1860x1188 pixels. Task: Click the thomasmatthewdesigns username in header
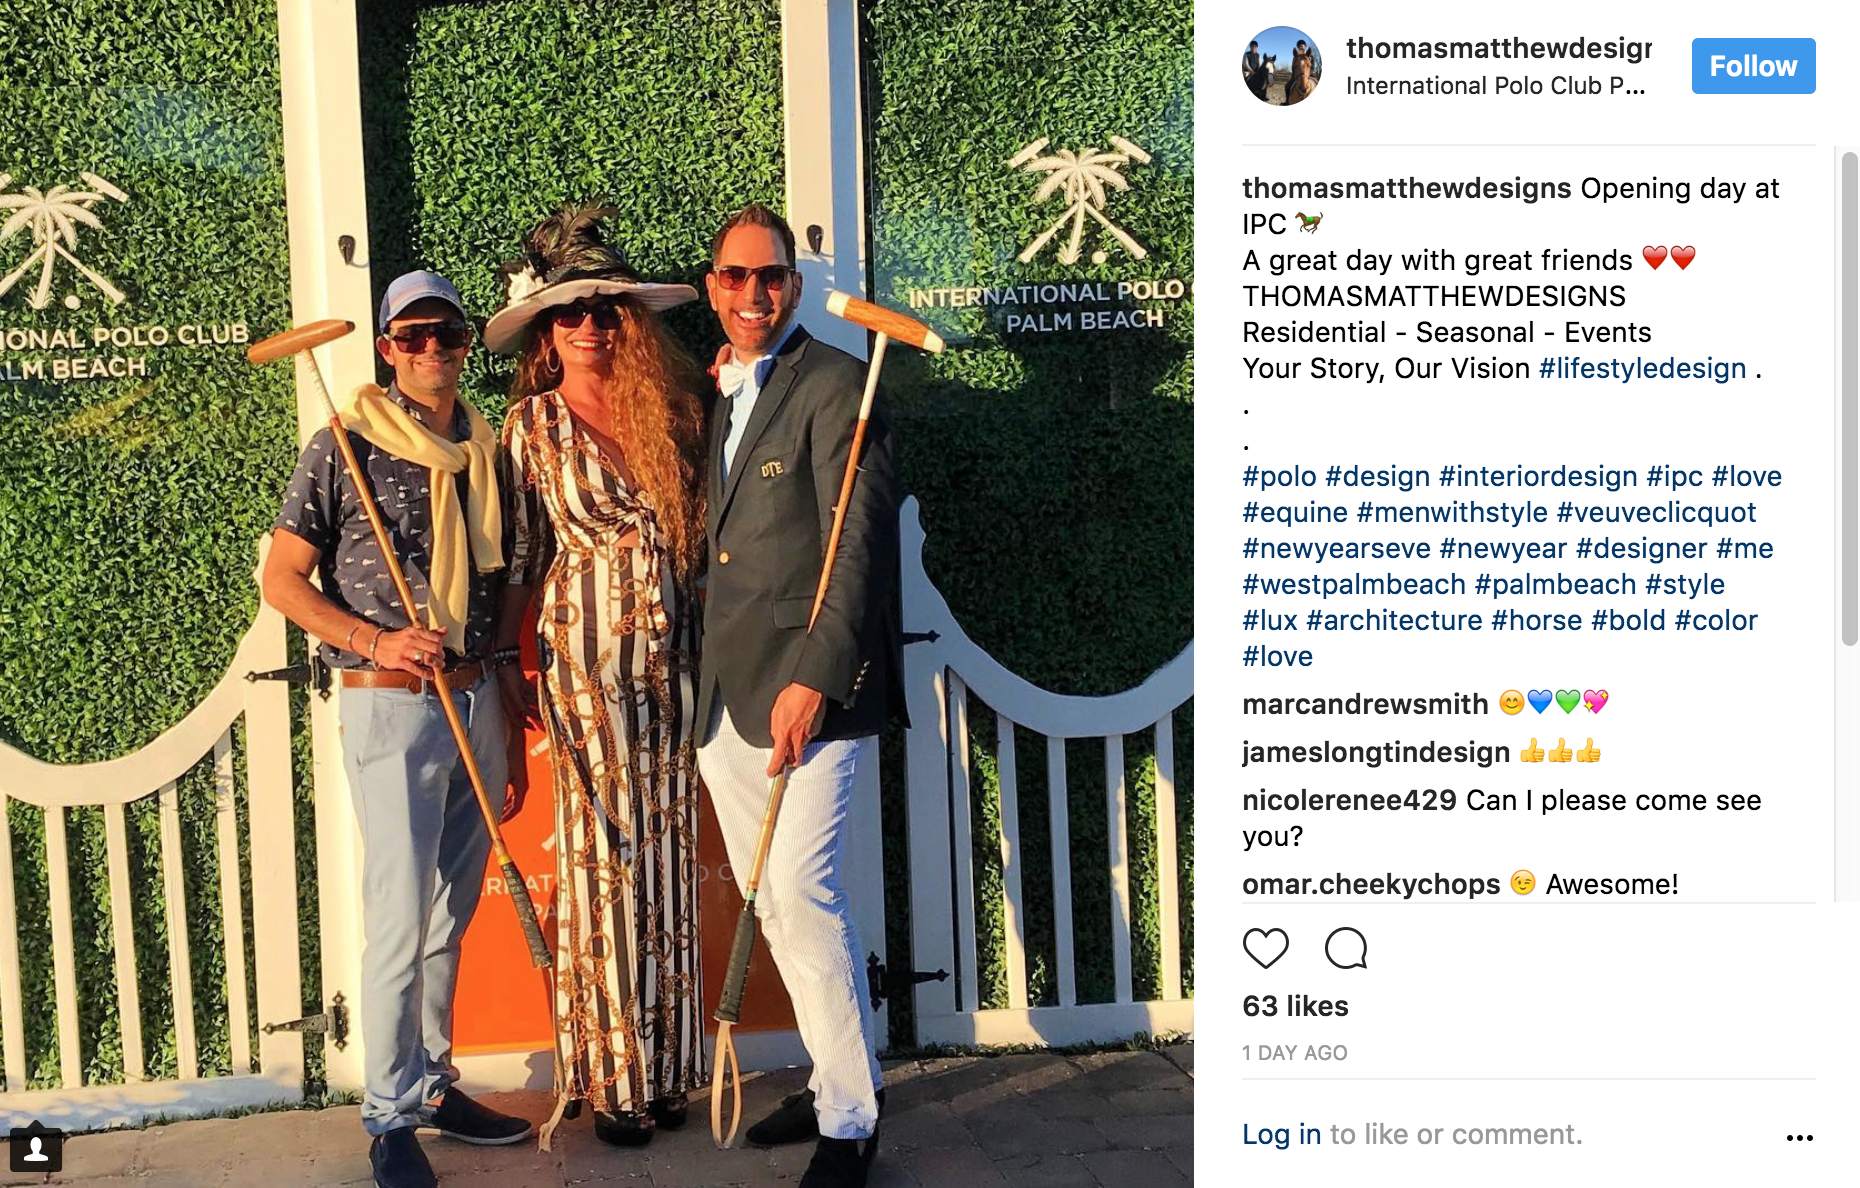[1498, 48]
